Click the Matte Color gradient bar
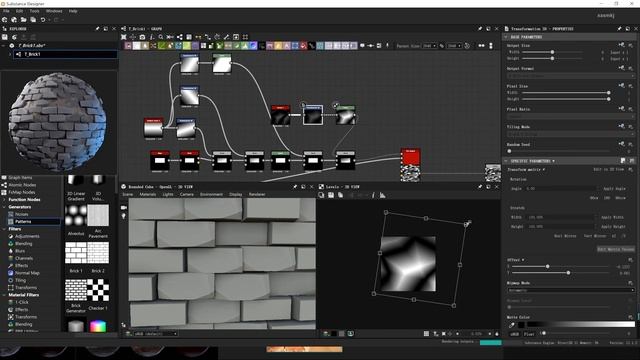 [581, 324]
